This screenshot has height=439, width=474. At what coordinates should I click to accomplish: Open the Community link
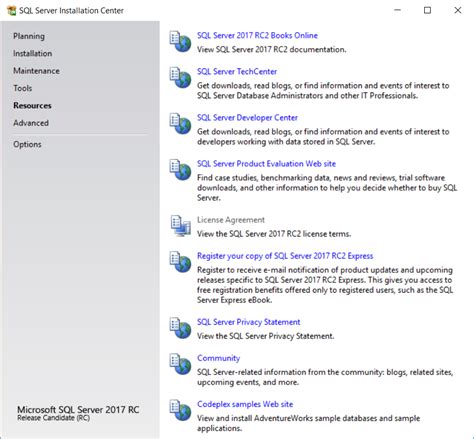point(218,358)
